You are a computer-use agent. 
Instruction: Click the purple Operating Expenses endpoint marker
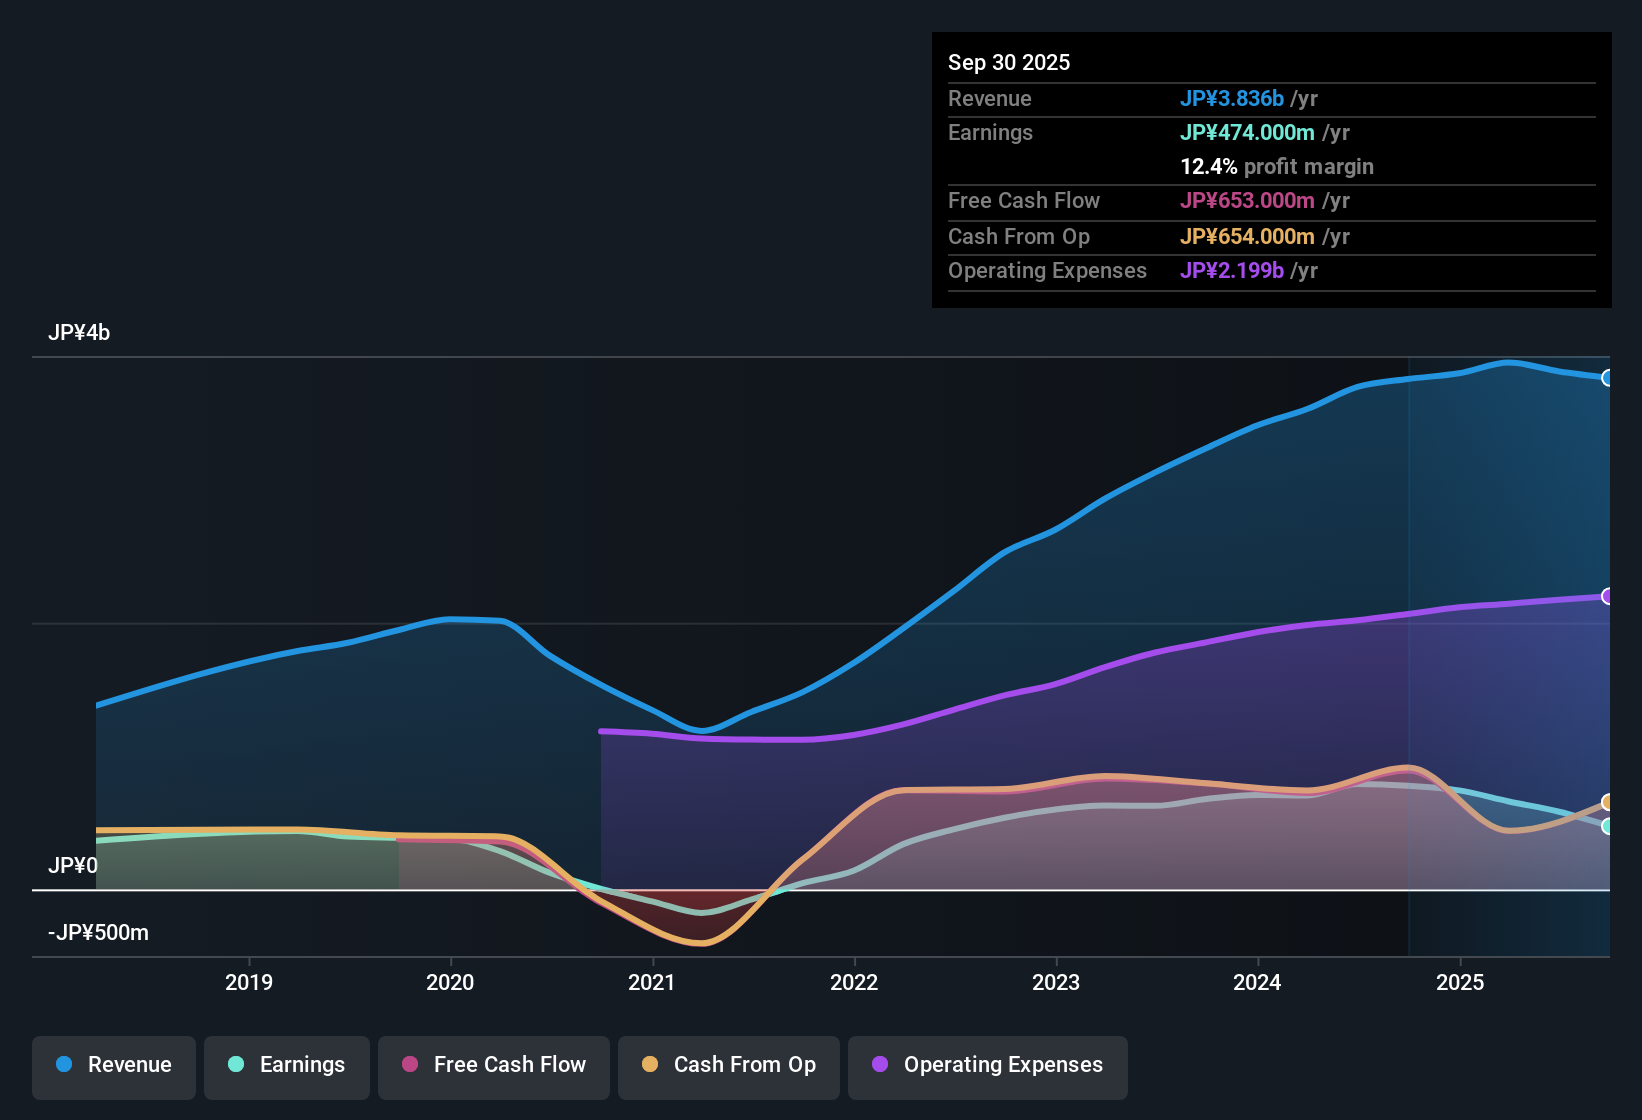[x=1608, y=595]
